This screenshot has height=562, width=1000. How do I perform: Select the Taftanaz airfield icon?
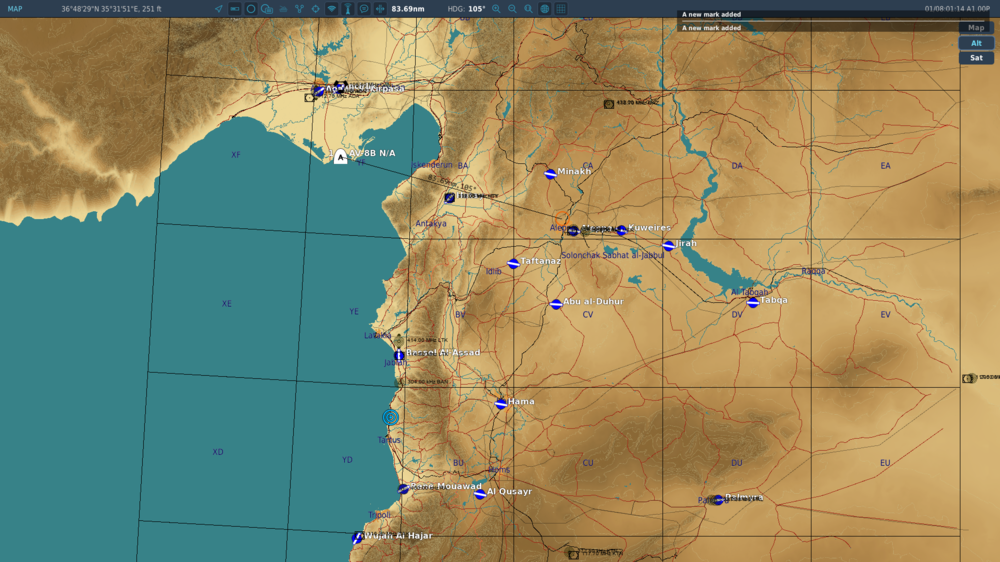(513, 263)
